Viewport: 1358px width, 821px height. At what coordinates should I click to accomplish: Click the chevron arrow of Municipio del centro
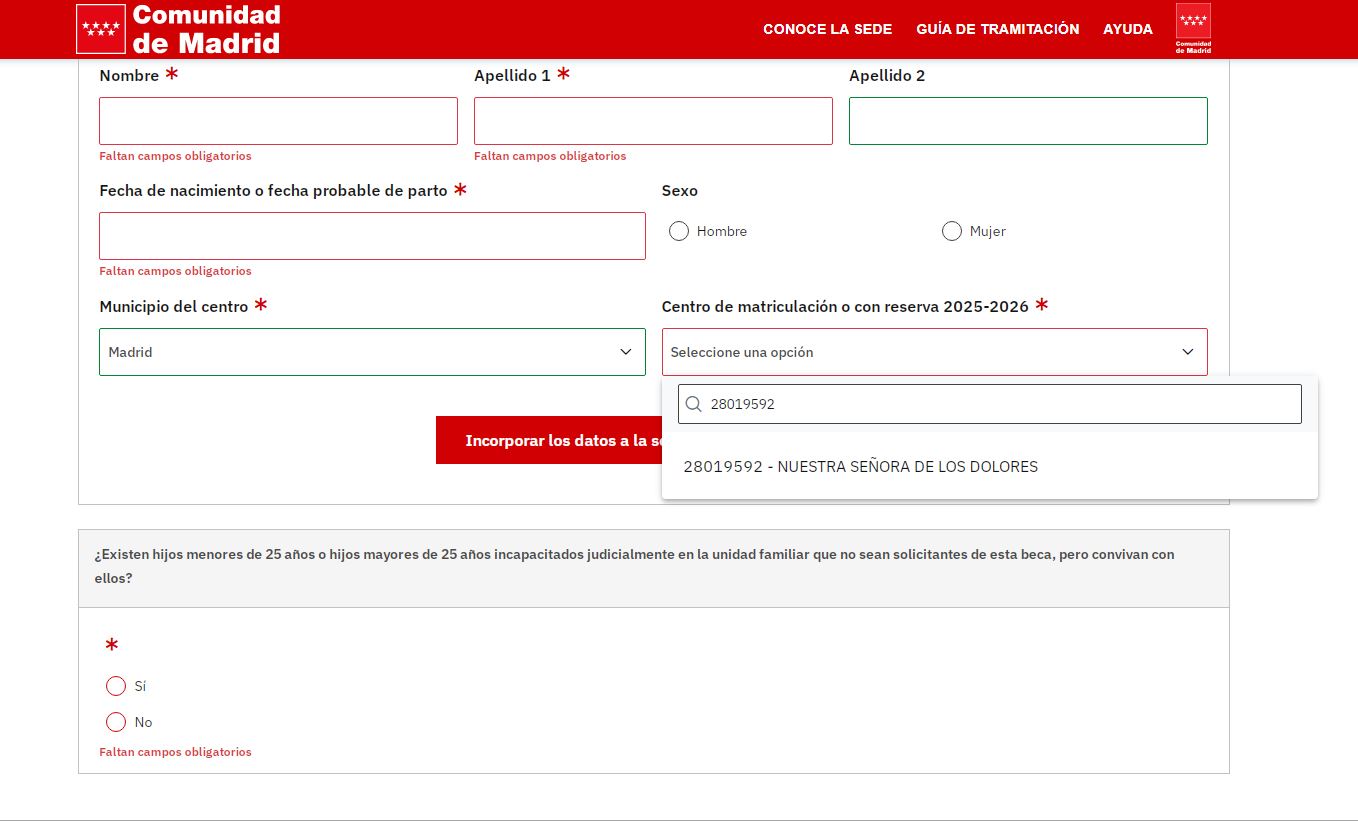pos(625,352)
